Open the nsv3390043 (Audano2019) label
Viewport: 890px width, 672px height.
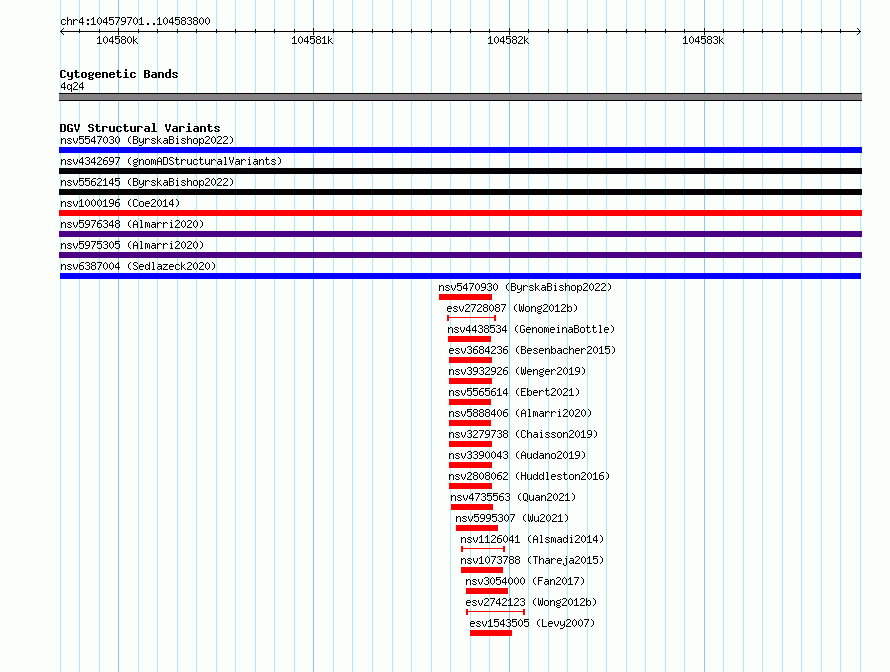pos(517,455)
